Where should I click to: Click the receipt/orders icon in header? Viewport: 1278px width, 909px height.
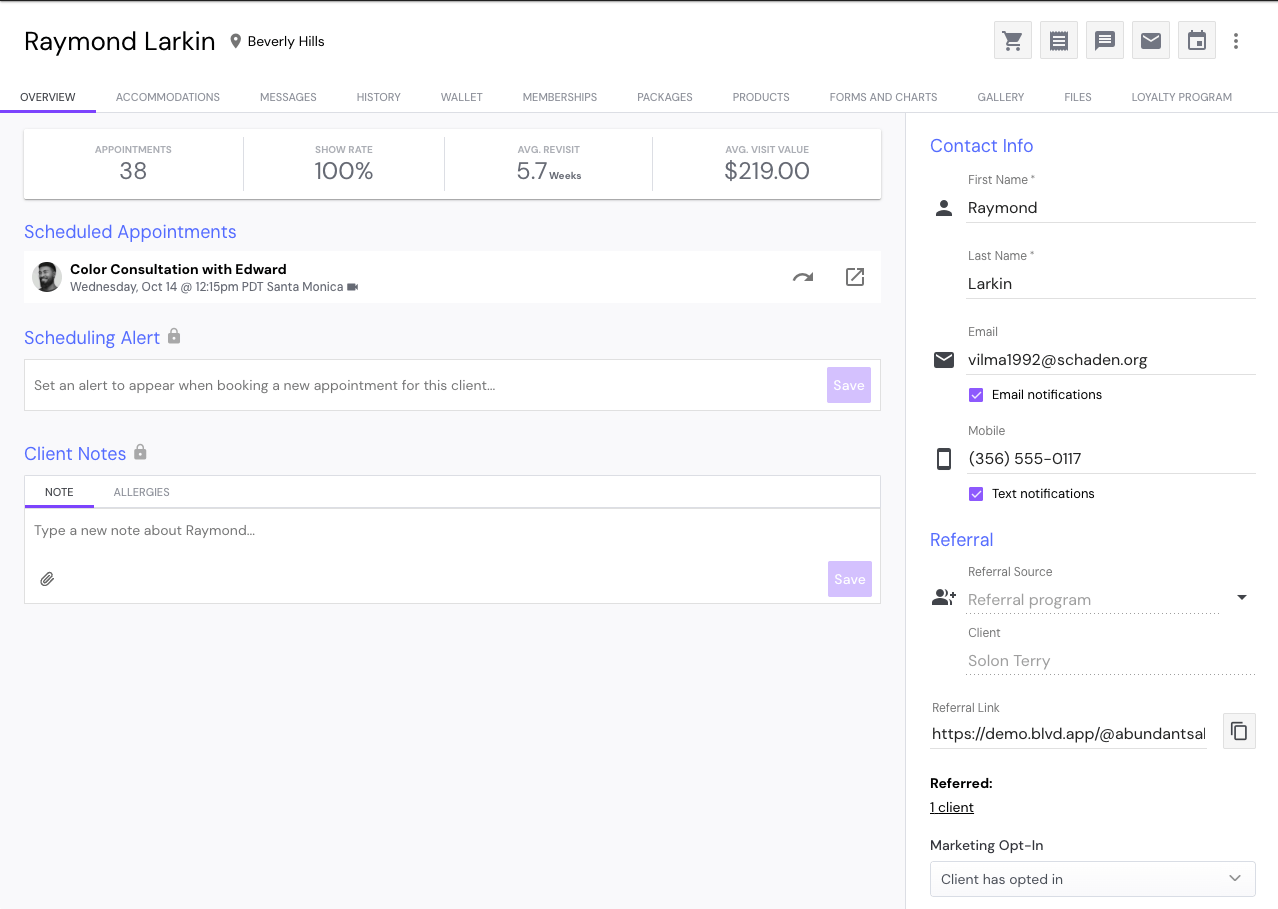(1059, 41)
